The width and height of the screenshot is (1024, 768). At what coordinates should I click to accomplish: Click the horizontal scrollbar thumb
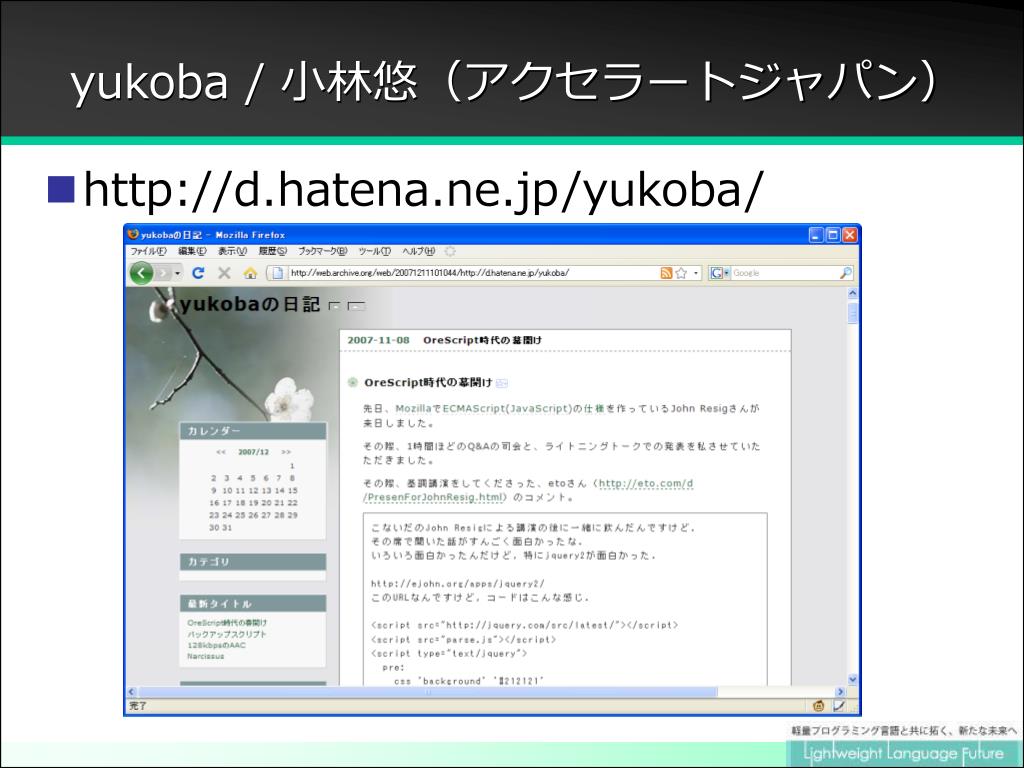click(x=428, y=692)
